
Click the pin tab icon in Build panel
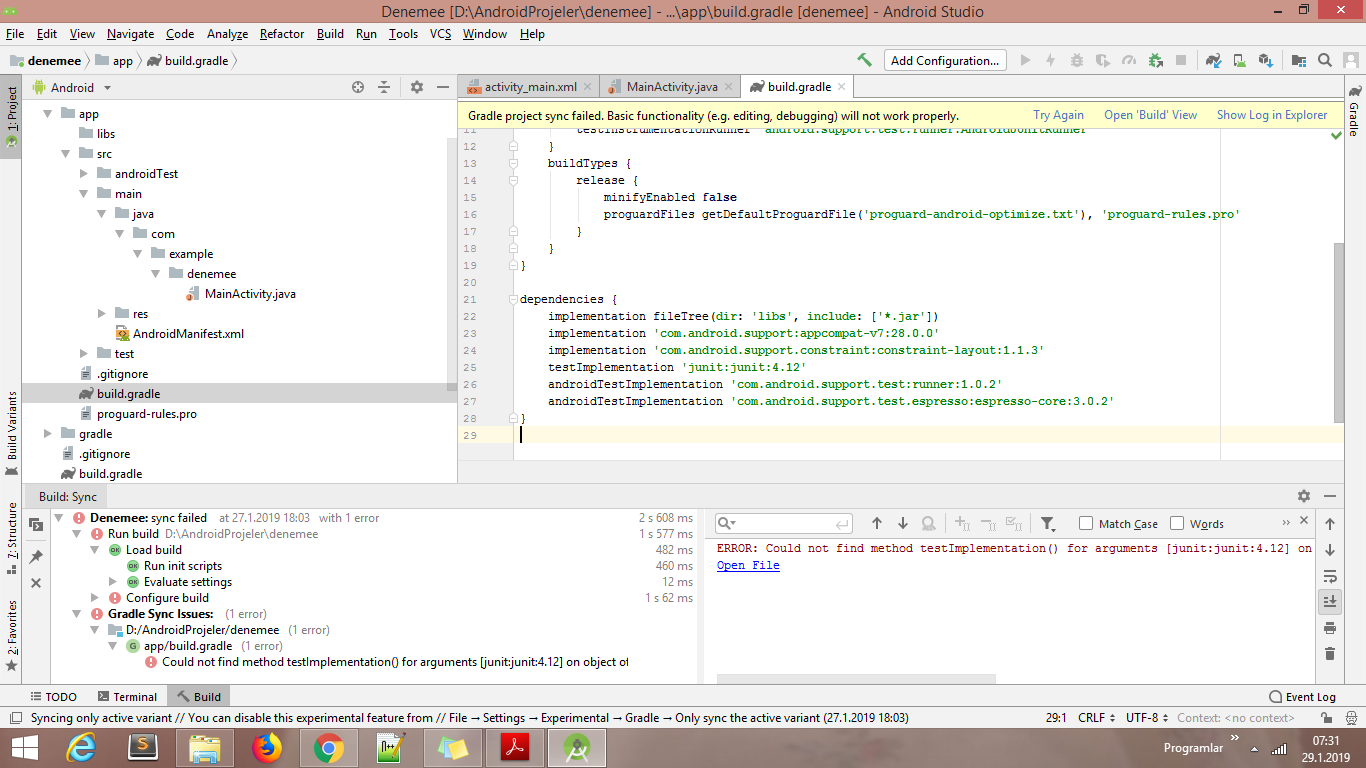[36, 556]
